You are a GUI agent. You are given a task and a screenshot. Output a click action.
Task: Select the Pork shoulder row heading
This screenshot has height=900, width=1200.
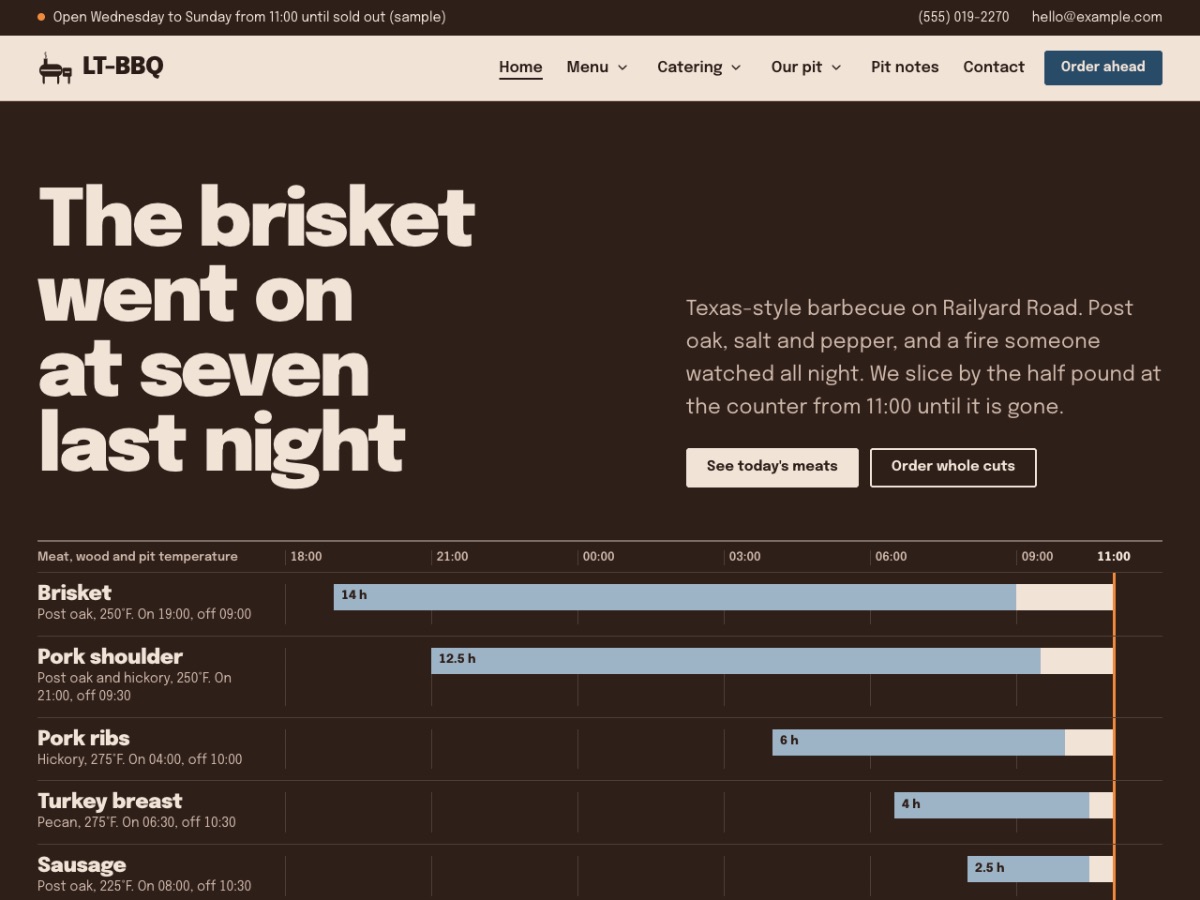110,657
